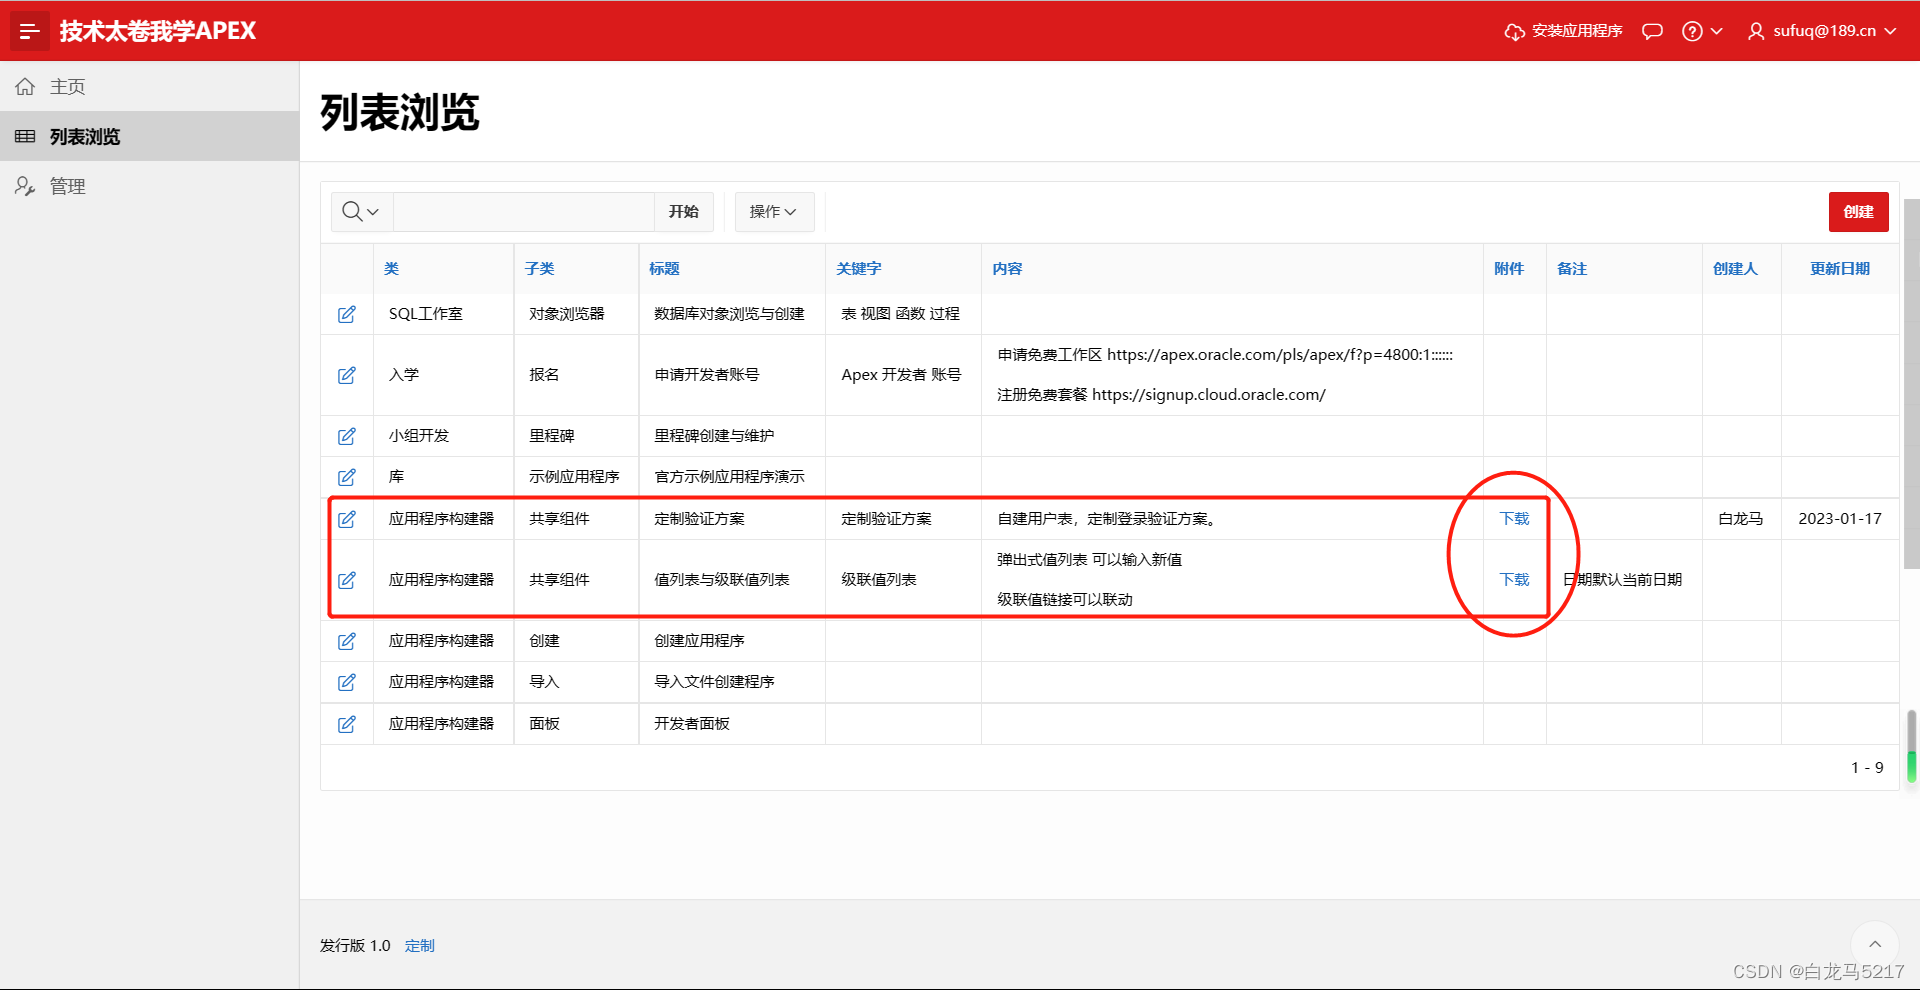This screenshot has width=1920, height=990.
Task: Click the page vertical scrollbar
Action: coord(1911,383)
